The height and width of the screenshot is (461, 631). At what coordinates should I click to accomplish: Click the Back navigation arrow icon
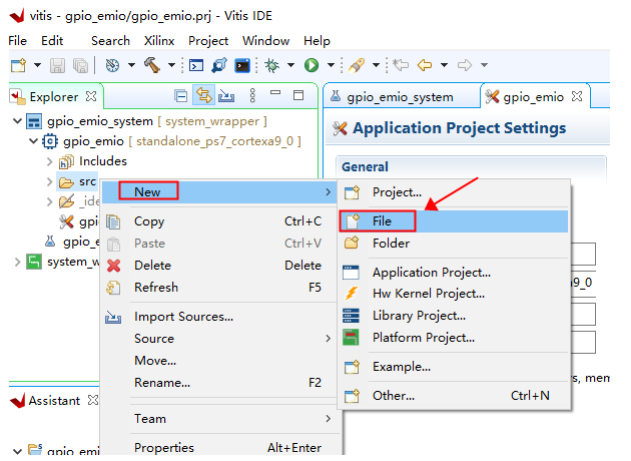[x=425, y=65]
